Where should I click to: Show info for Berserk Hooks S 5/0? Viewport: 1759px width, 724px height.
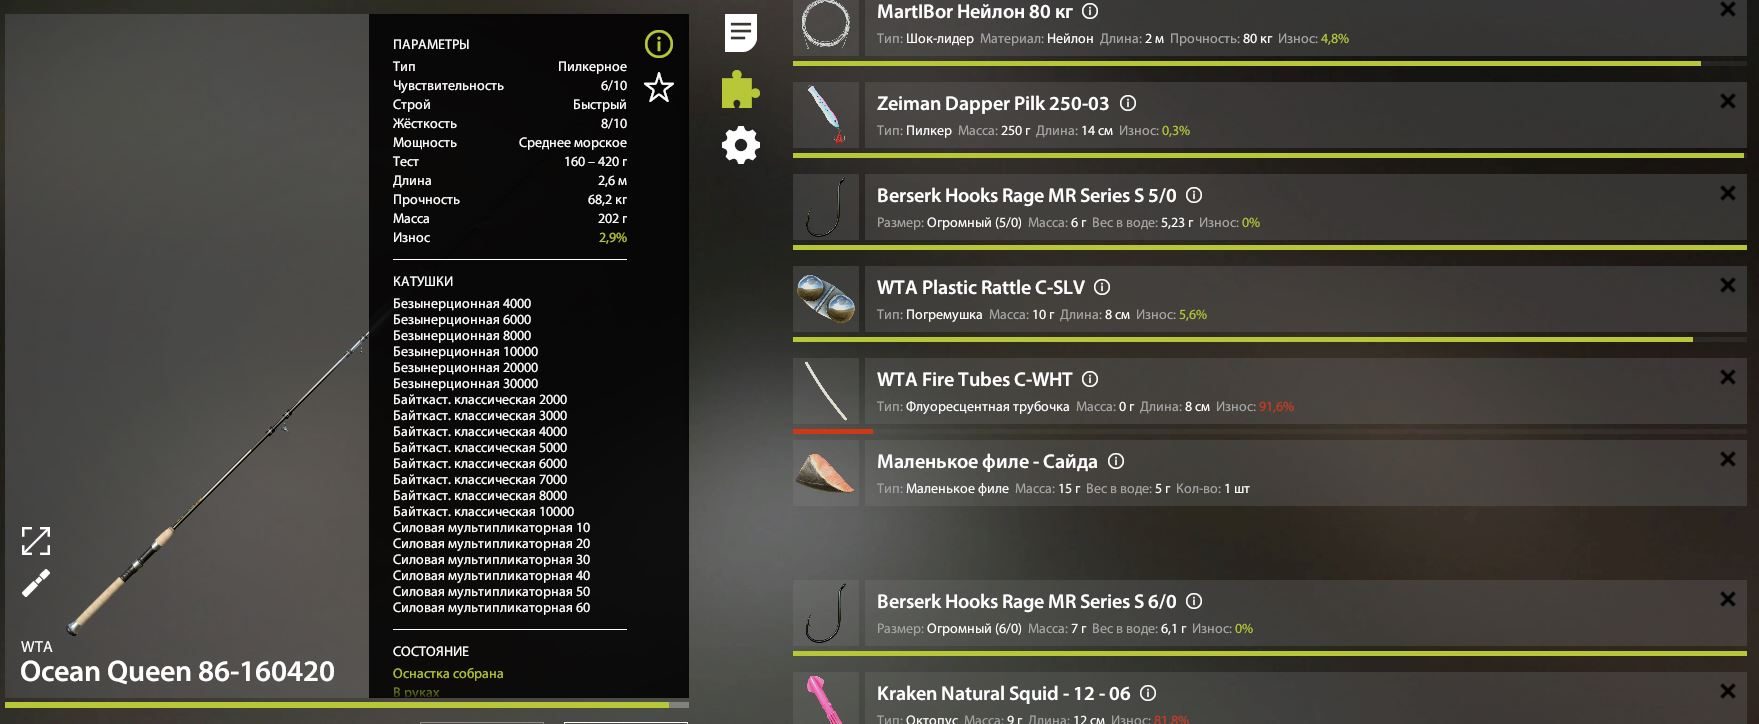click(x=1194, y=196)
